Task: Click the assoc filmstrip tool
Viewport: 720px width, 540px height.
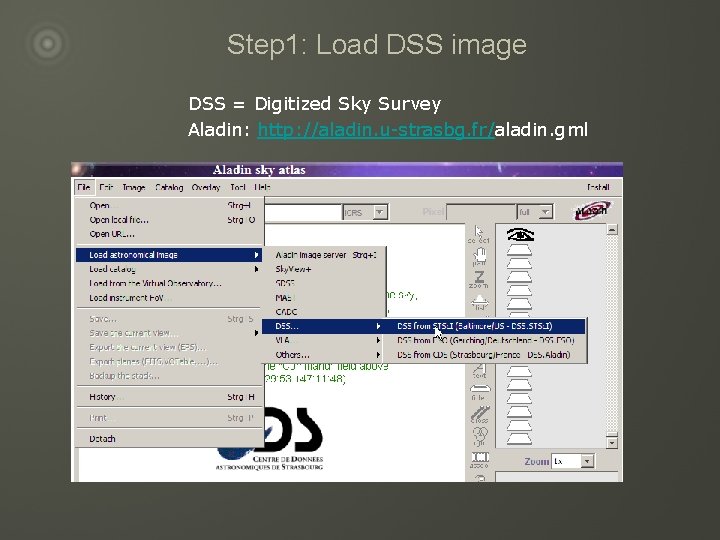Action: click(480, 460)
